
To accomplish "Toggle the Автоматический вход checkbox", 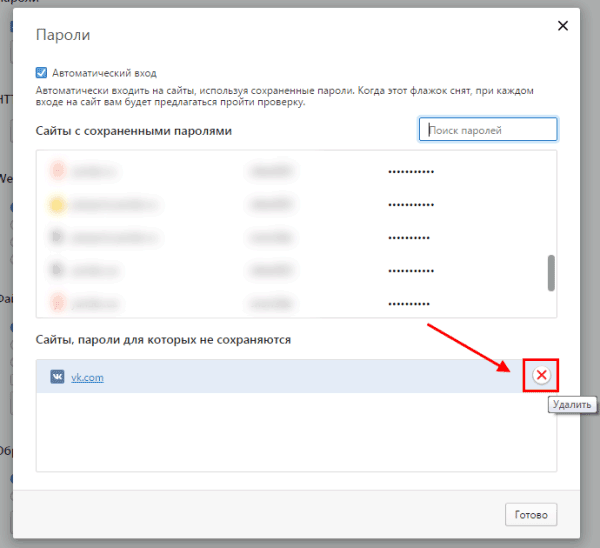I will coord(41,73).
